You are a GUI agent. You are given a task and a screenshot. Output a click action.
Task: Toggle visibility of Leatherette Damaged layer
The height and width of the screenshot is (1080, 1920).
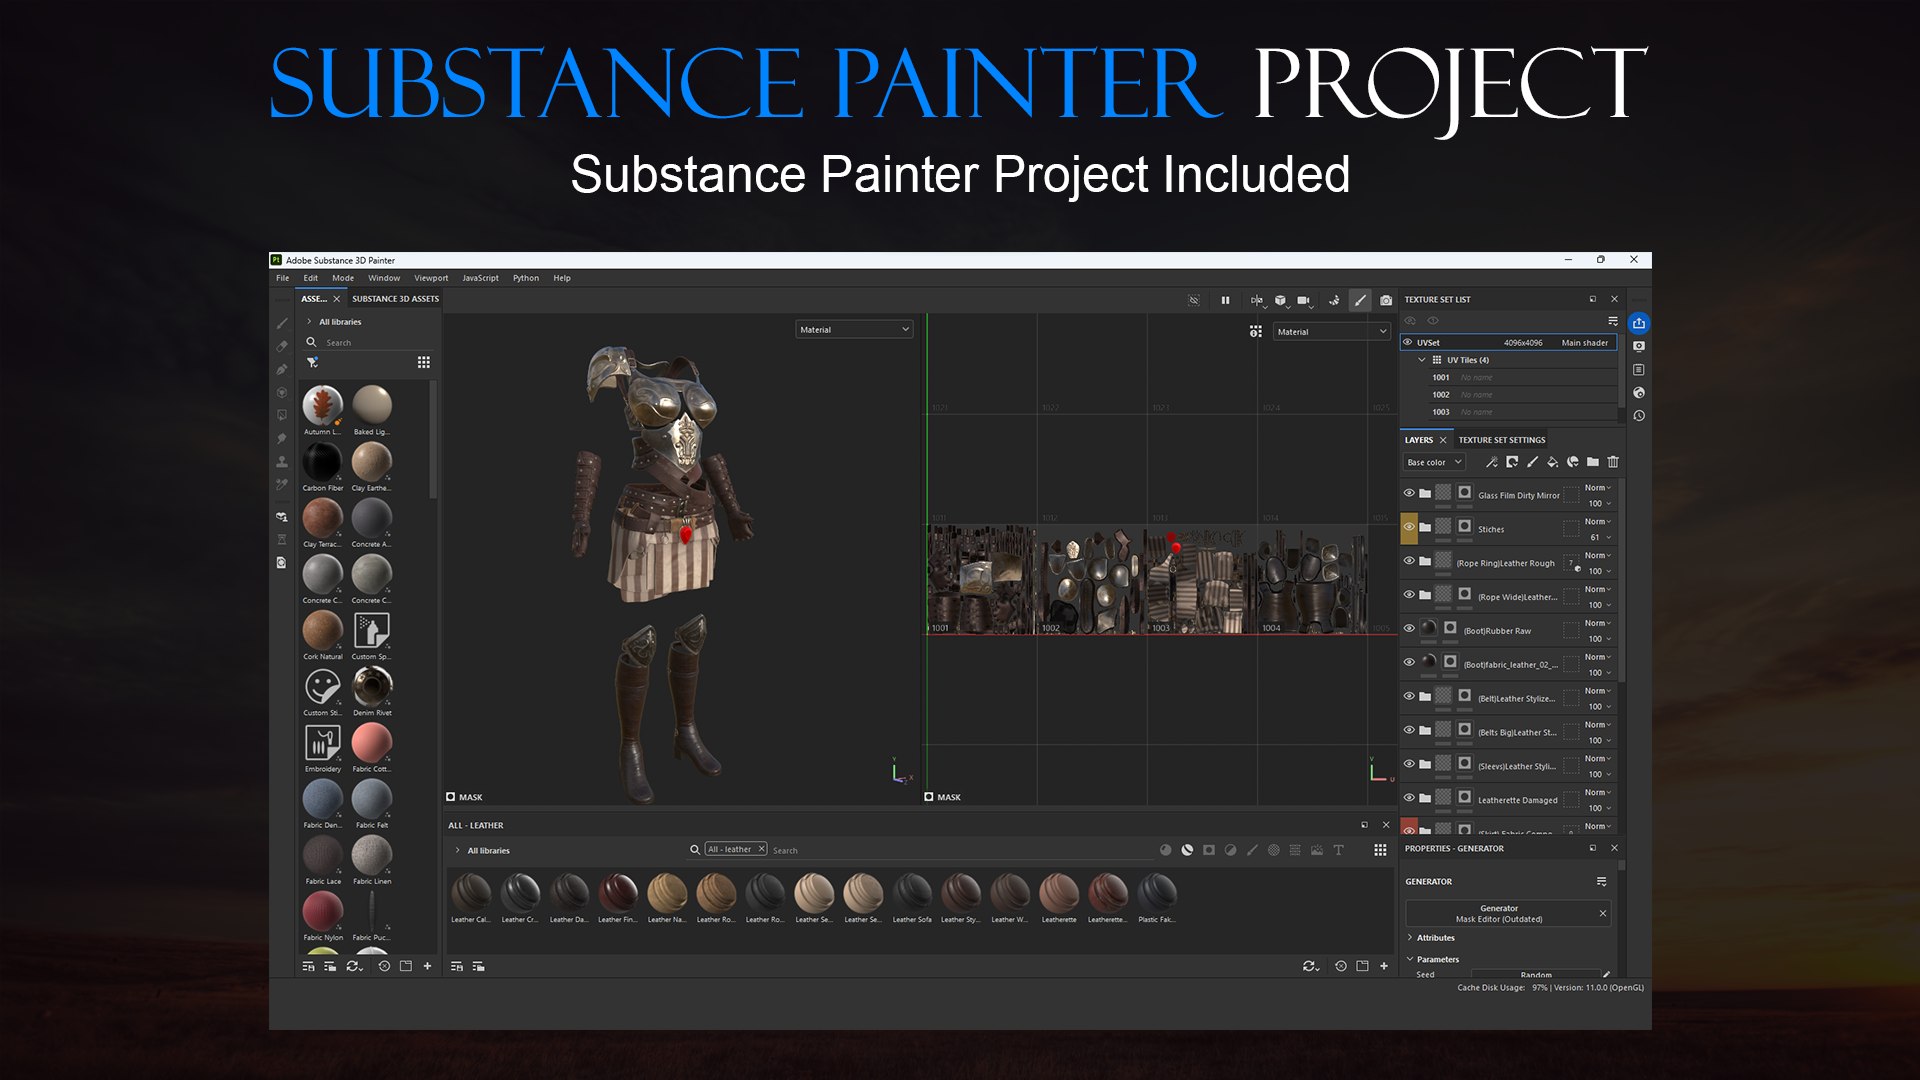click(1409, 798)
